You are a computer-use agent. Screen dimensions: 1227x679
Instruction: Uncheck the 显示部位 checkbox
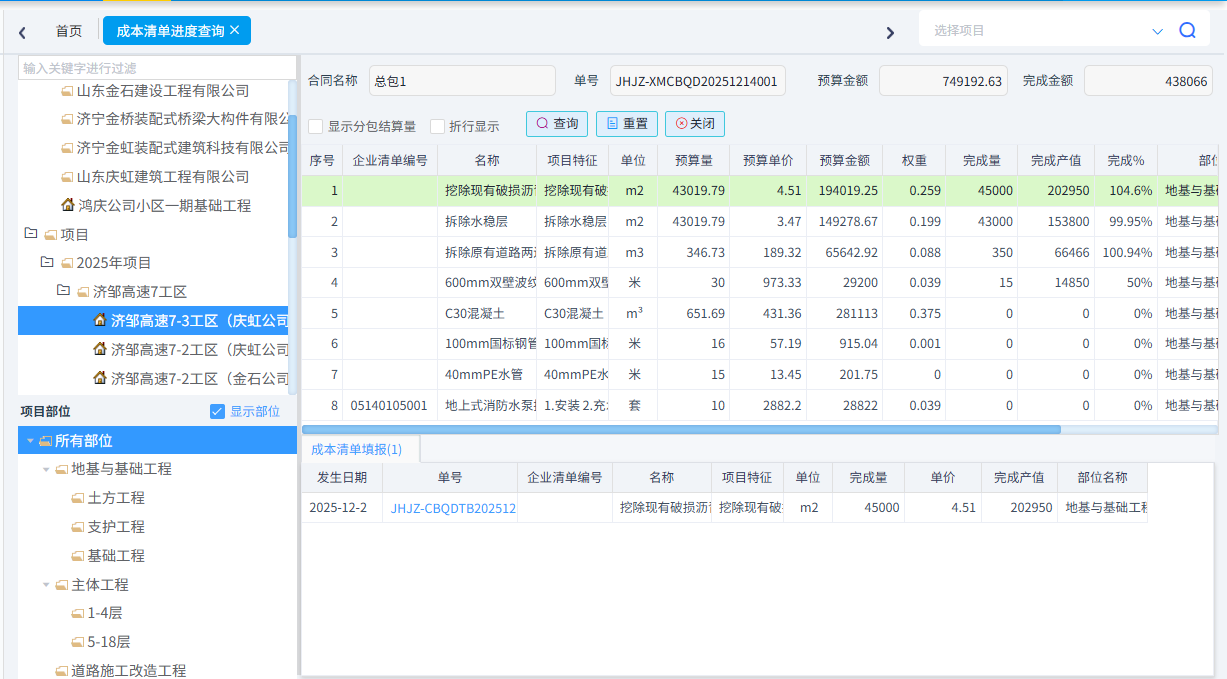click(217, 411)
